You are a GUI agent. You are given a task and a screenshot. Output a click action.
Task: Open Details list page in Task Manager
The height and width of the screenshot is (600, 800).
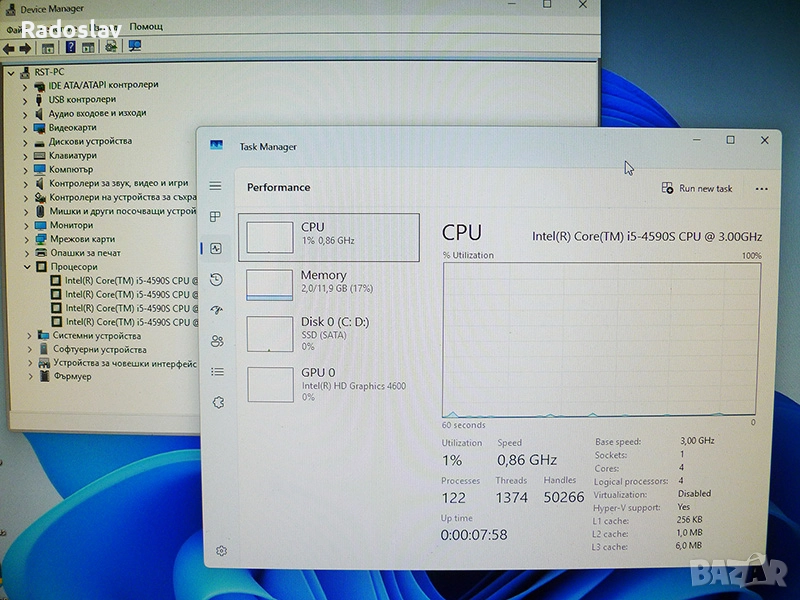click(x=217, y=372)
